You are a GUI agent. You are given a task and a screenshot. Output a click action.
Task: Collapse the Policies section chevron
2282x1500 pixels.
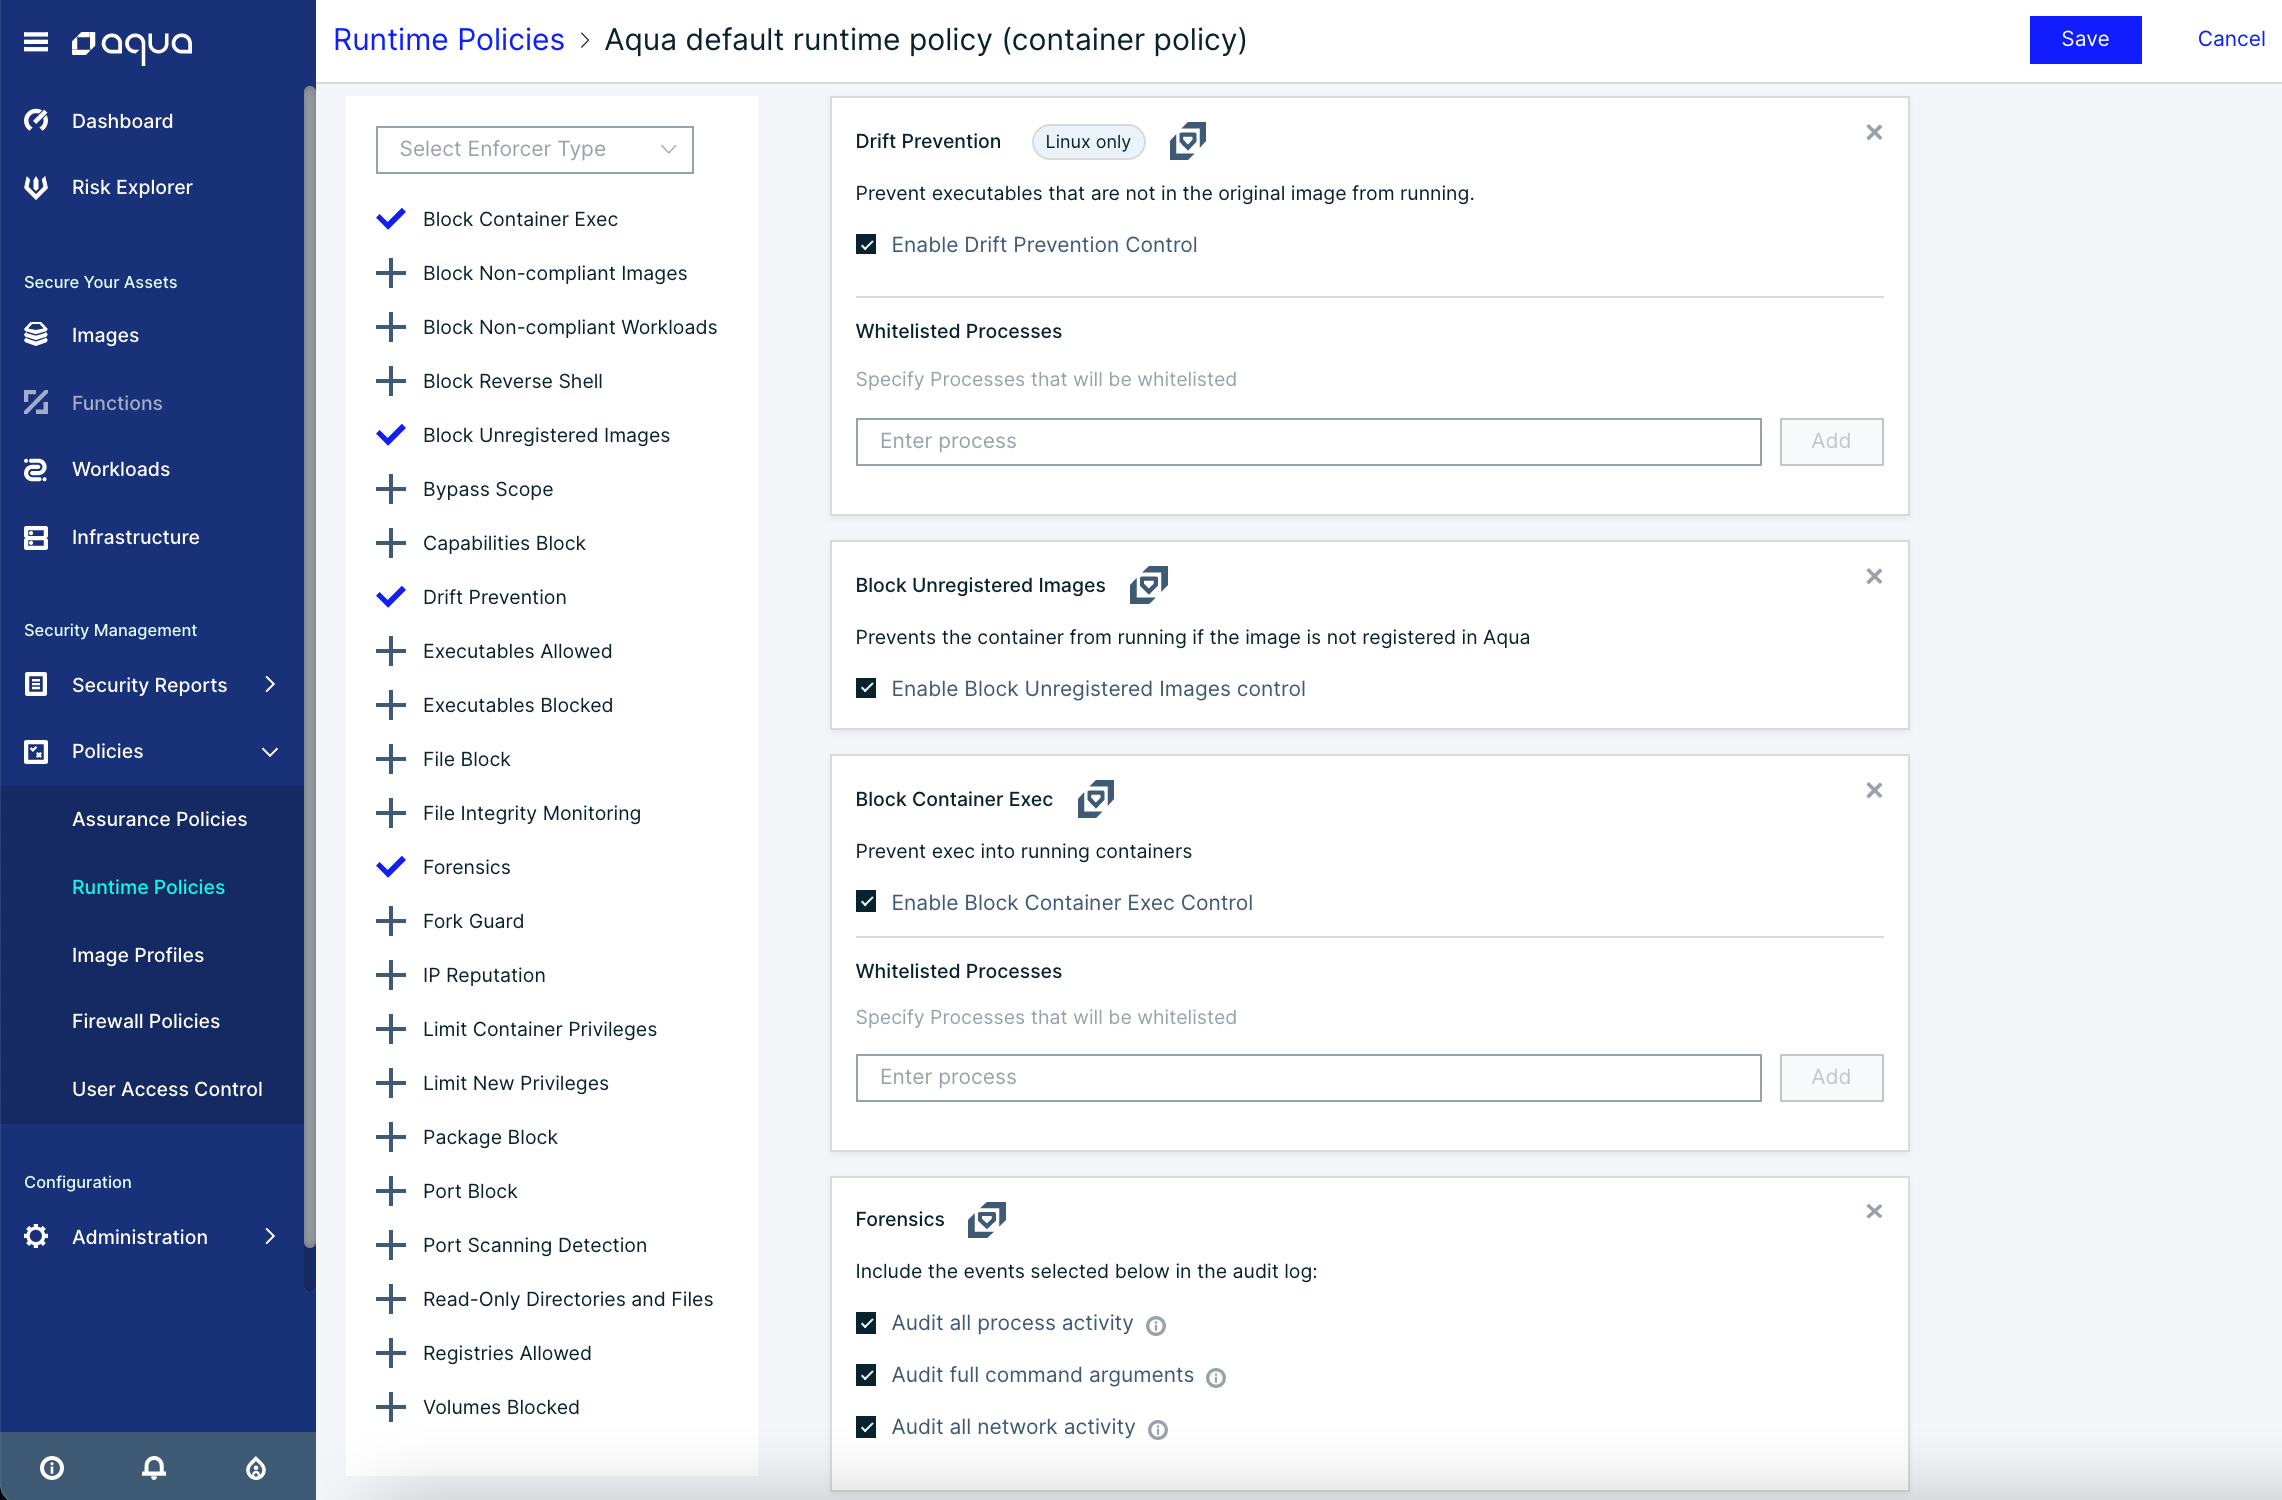pyautogui.click(x=270, y=751)
